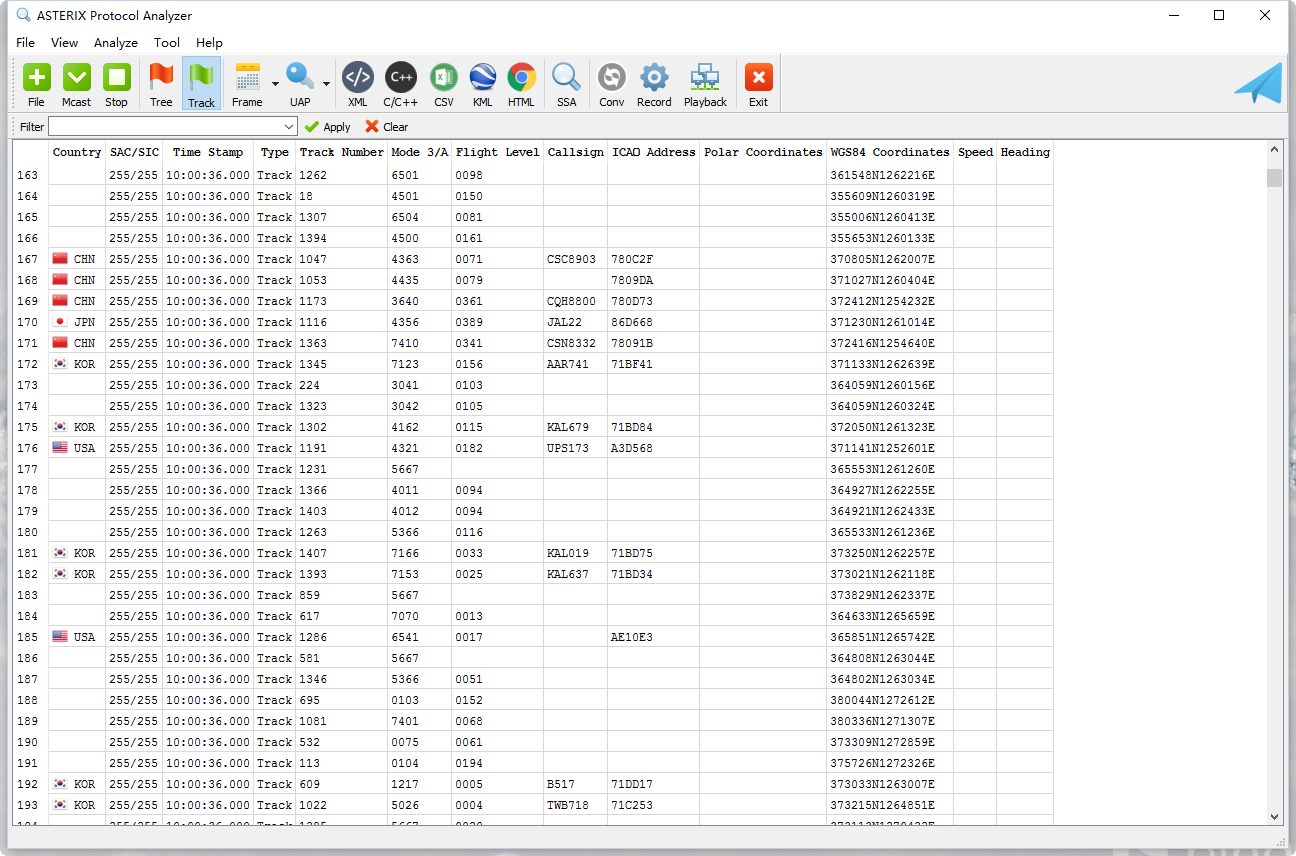This screenshot has width=1296, height=856.
Task: Start the Mcast receiver
Action: 77,84
